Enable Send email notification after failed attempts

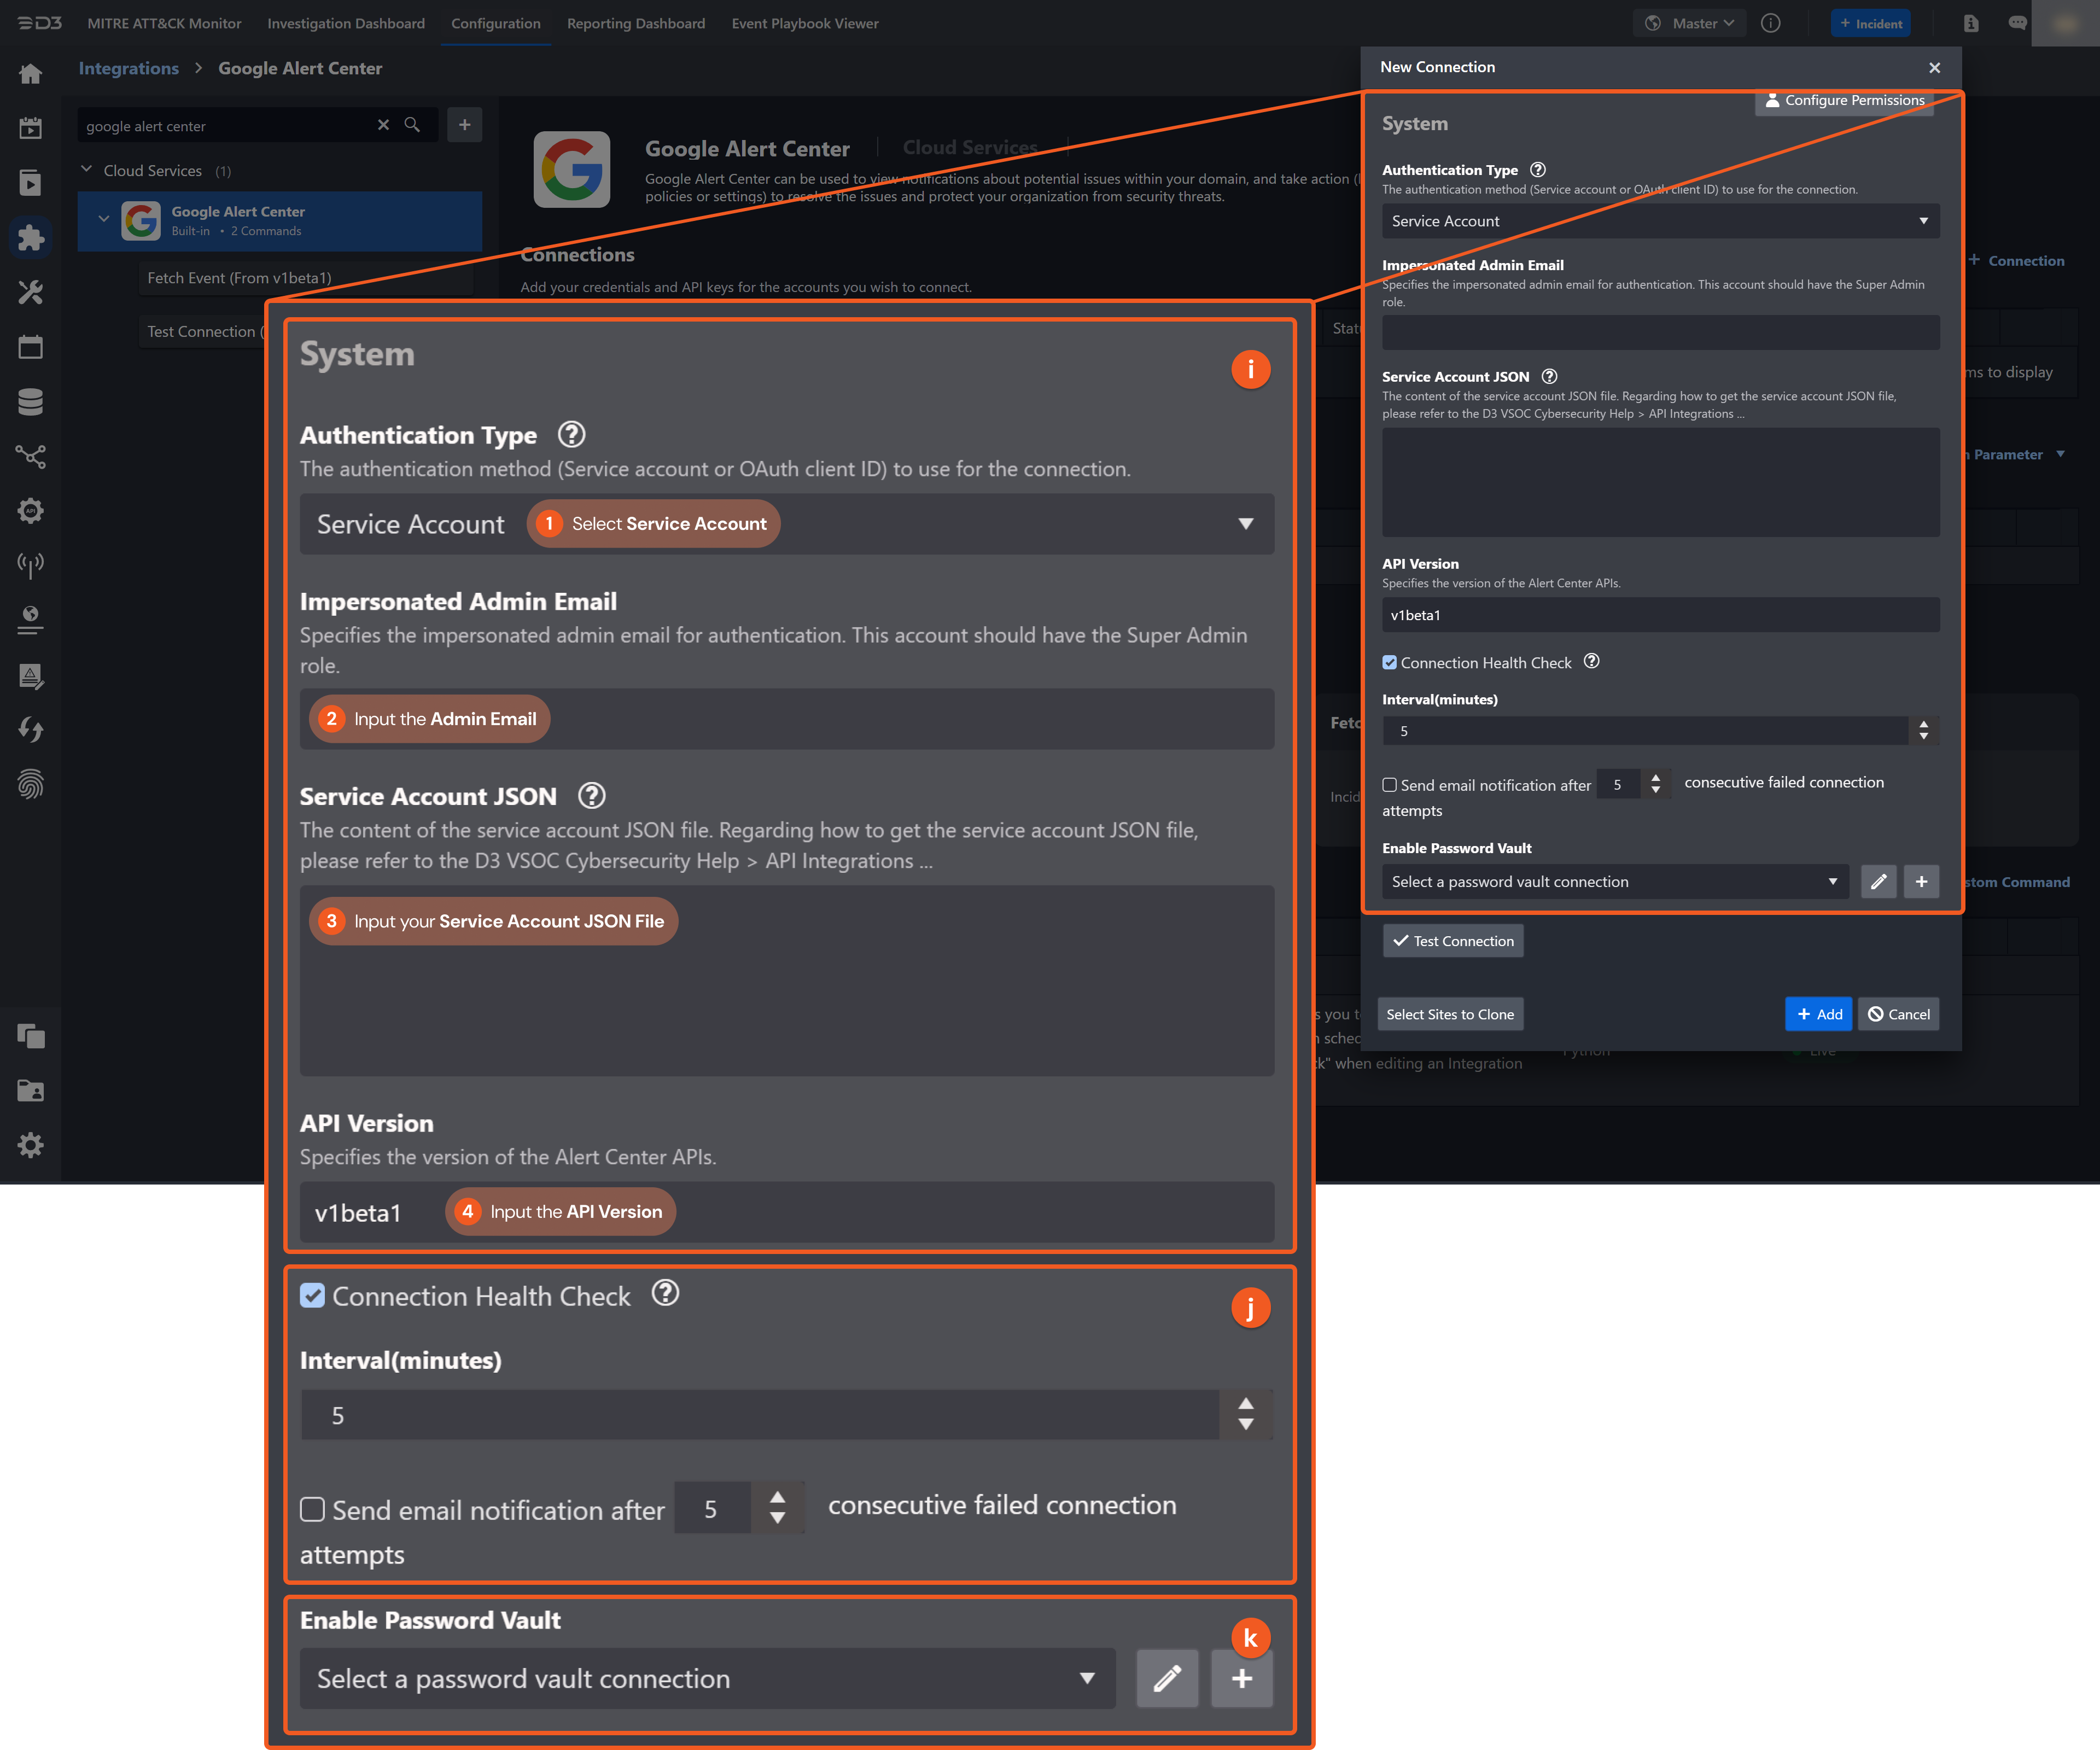pos(312,1510)
